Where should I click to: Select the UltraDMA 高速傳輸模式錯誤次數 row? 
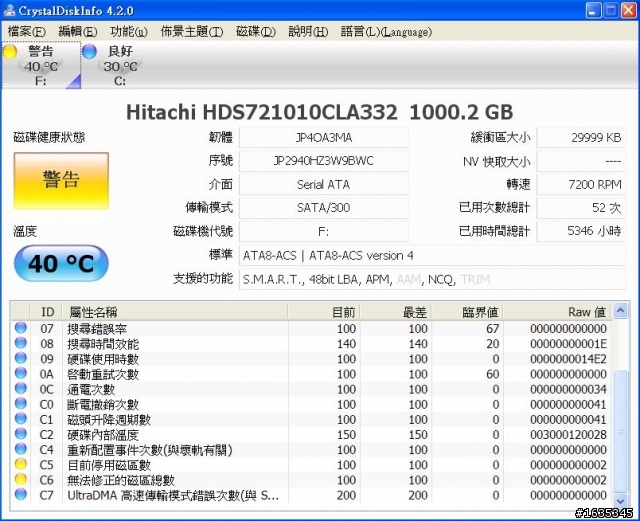pos(311,494)
